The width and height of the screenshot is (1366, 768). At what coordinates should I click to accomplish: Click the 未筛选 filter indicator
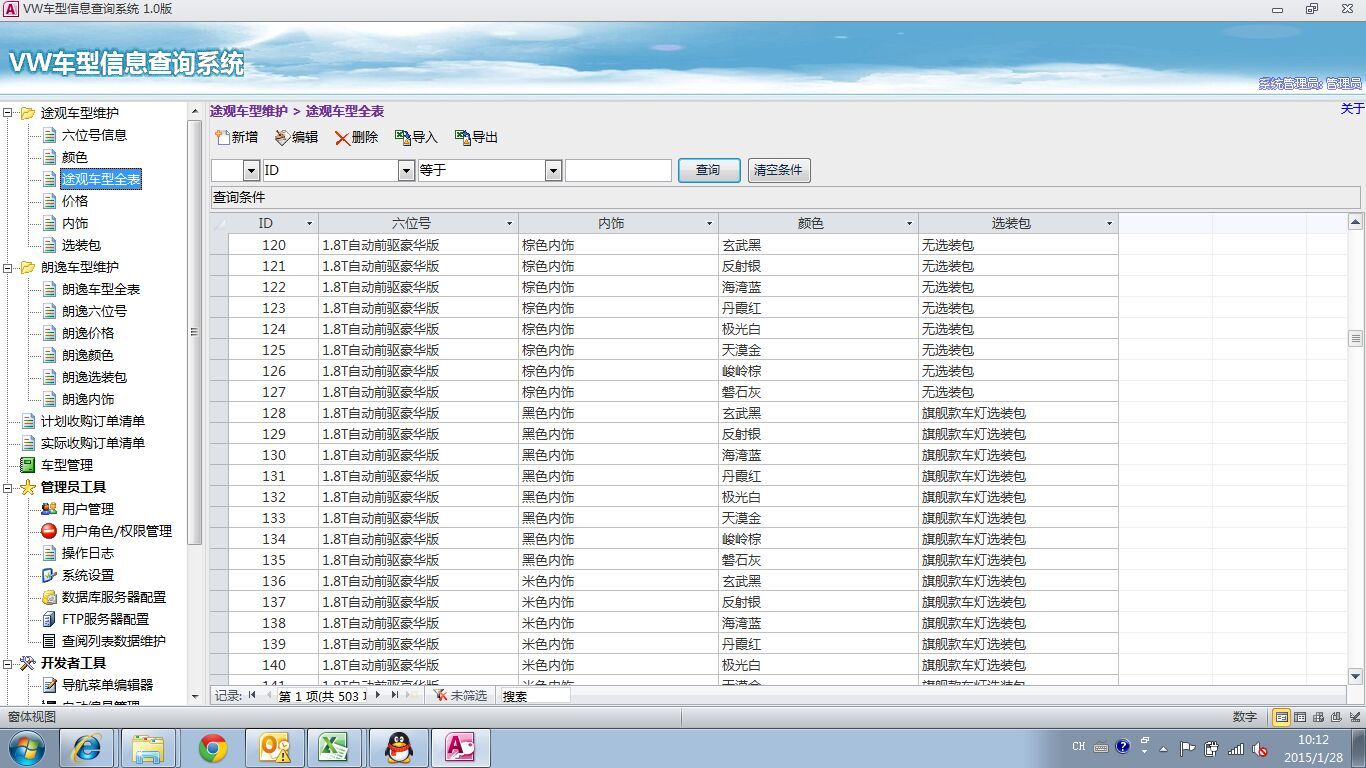(461, 695)
